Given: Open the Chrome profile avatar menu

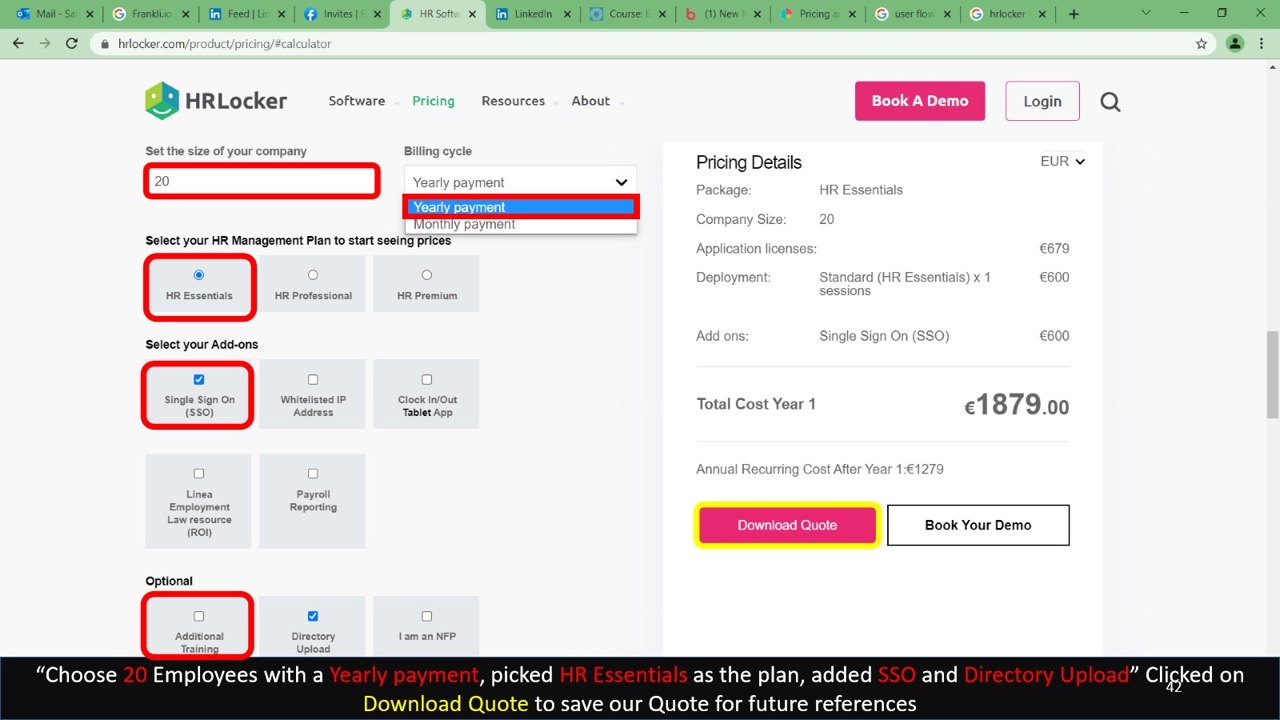Looking at the screenshot, I should [x=1235, y=44].
